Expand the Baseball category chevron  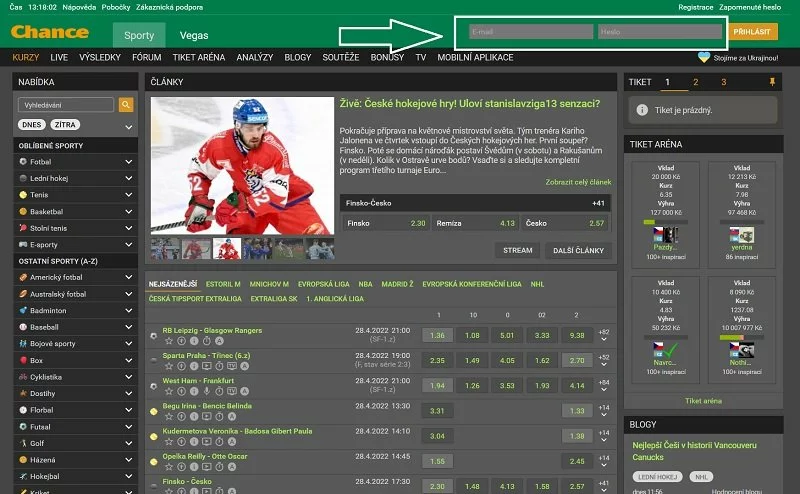click(x=129, y=327)
